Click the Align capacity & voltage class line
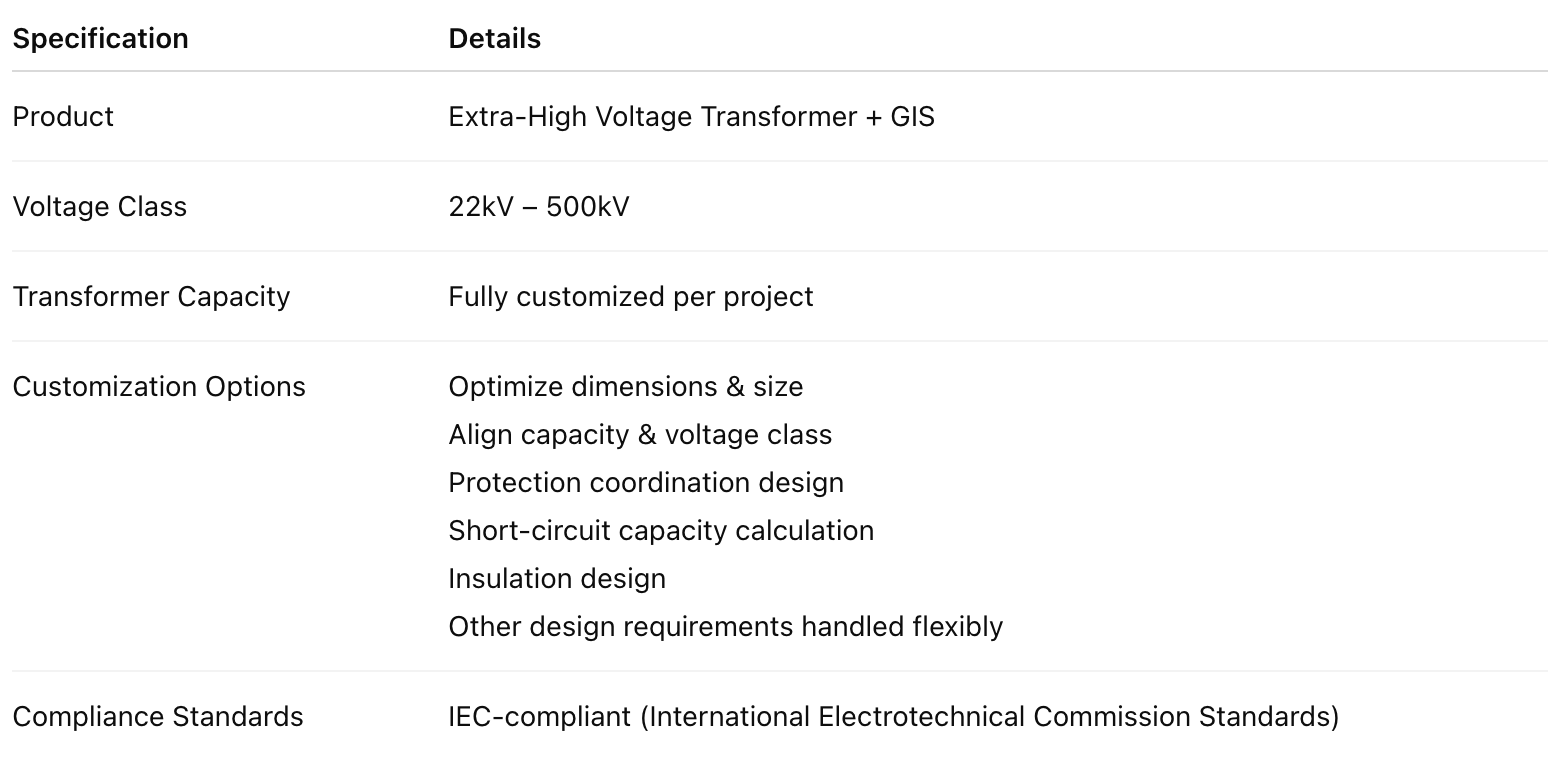The height and width of the screenshot is (770, 1552). (x=640, y=435)
